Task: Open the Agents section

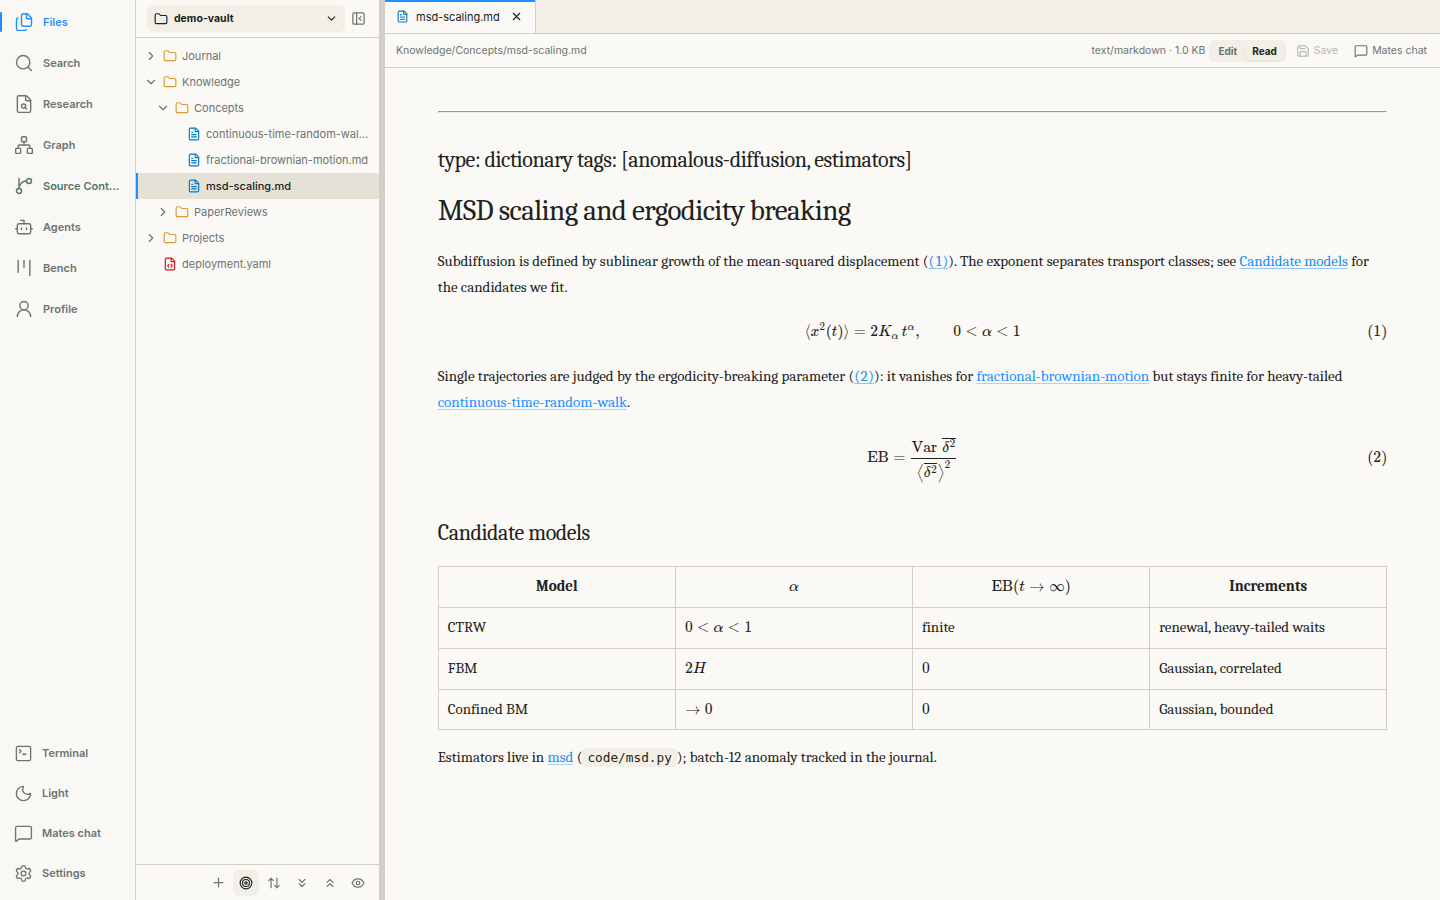Action: (x=67, y=227)
